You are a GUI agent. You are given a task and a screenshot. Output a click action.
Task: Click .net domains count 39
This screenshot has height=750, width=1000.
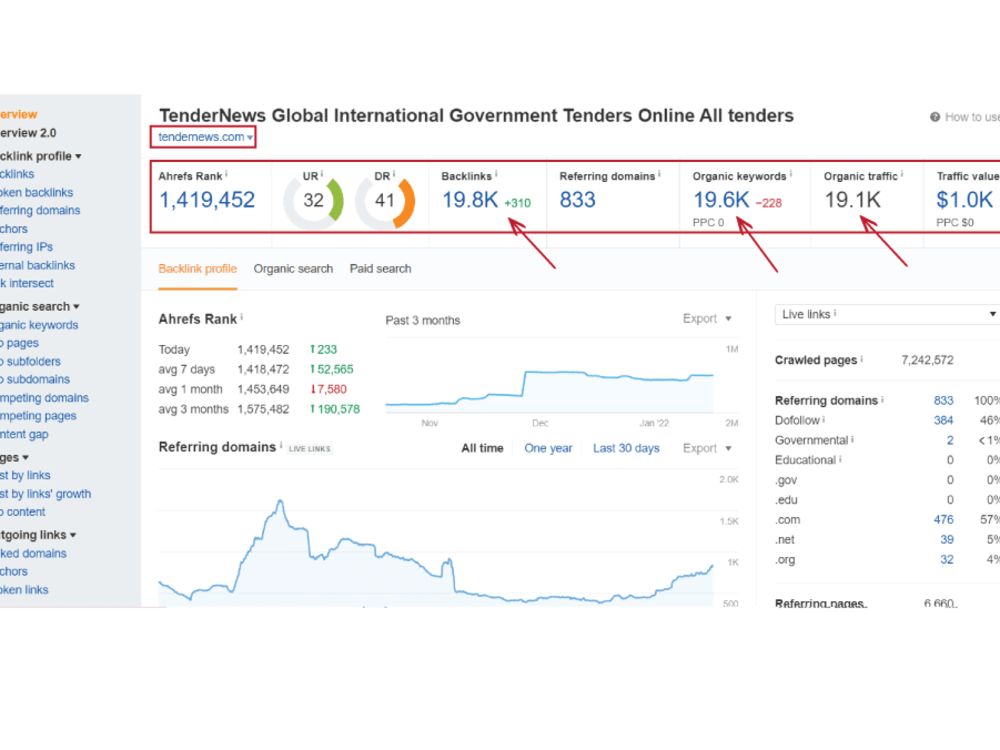tap(946, 540)
